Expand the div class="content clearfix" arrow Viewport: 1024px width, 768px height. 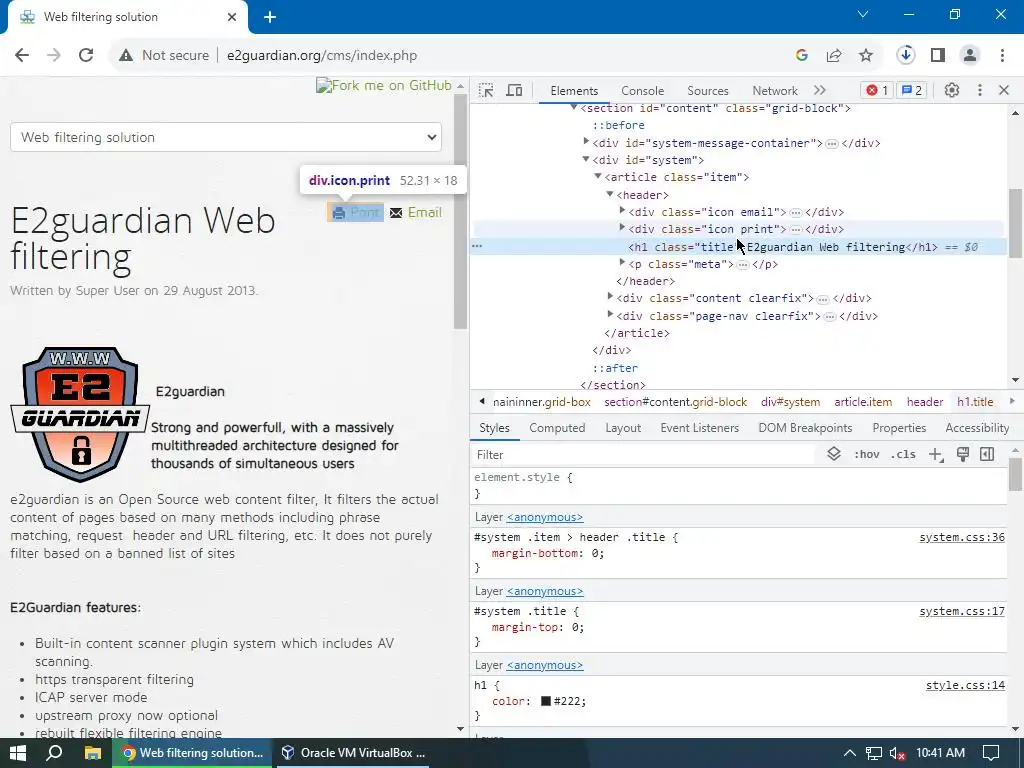coord(610,297)
